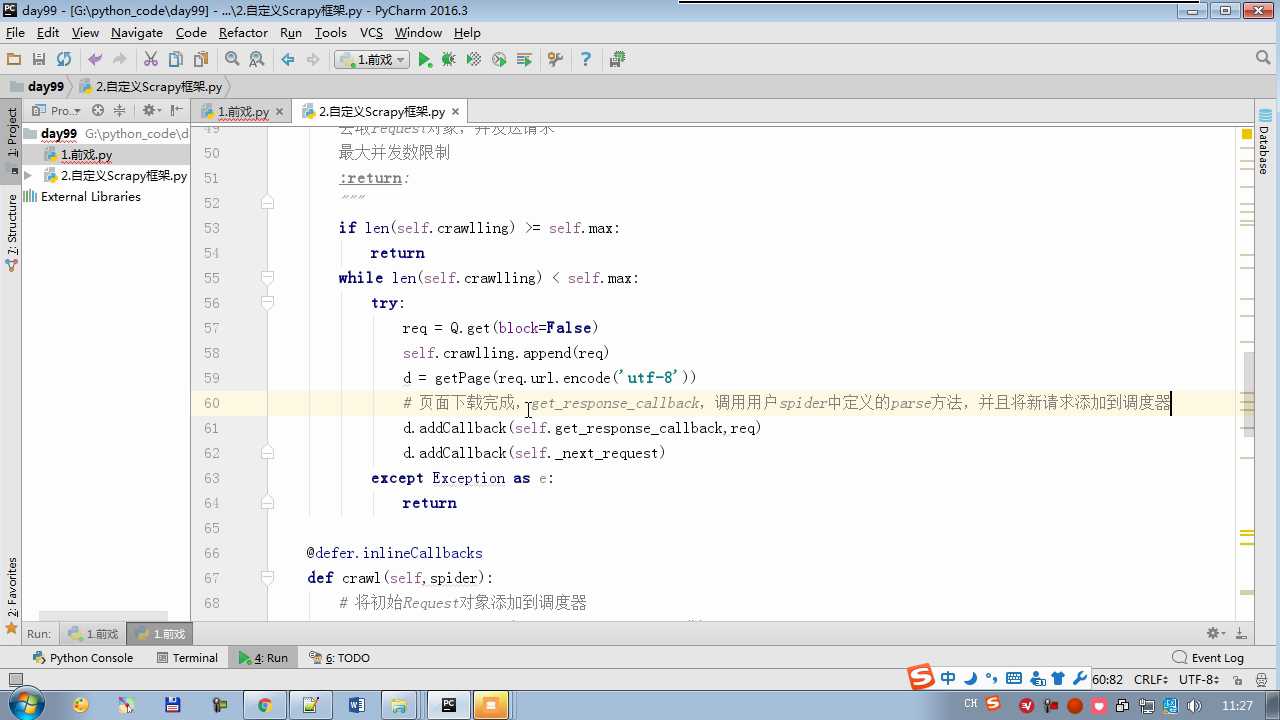
Task: Open the Refactor menu
Action: [x=243, y=32]
